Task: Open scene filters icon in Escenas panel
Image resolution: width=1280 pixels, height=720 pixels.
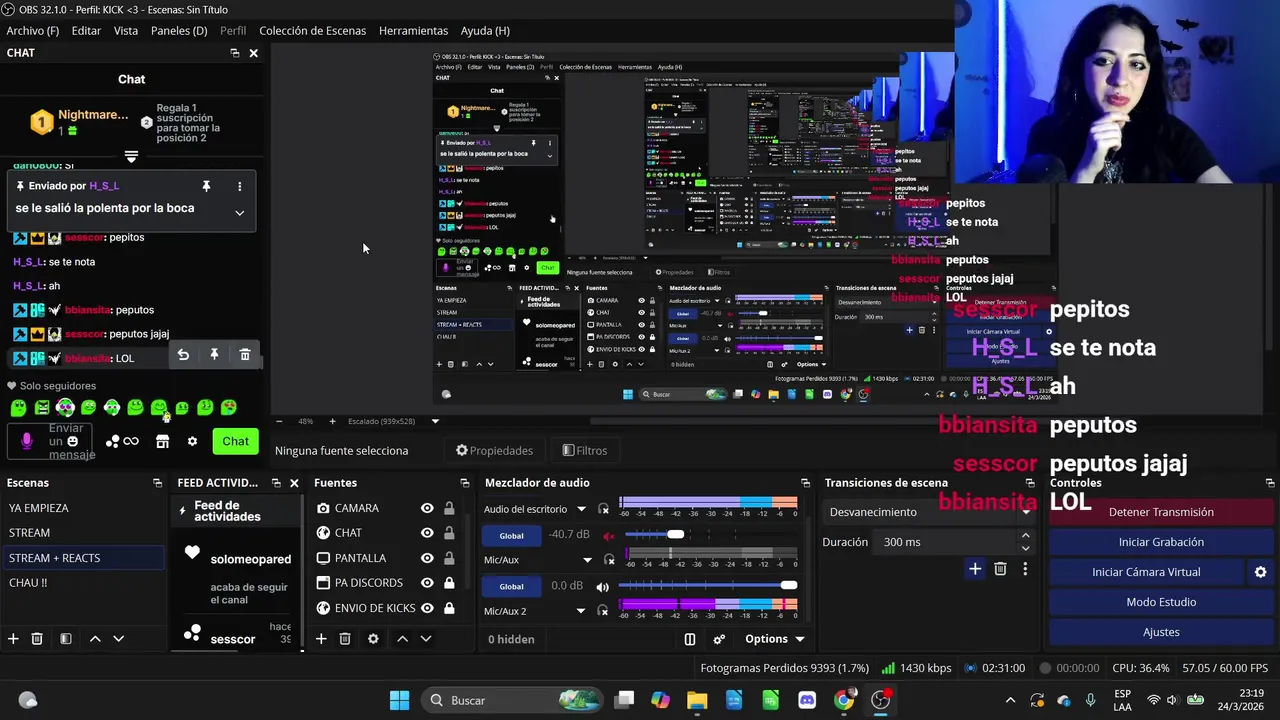Action: [65, 639]
